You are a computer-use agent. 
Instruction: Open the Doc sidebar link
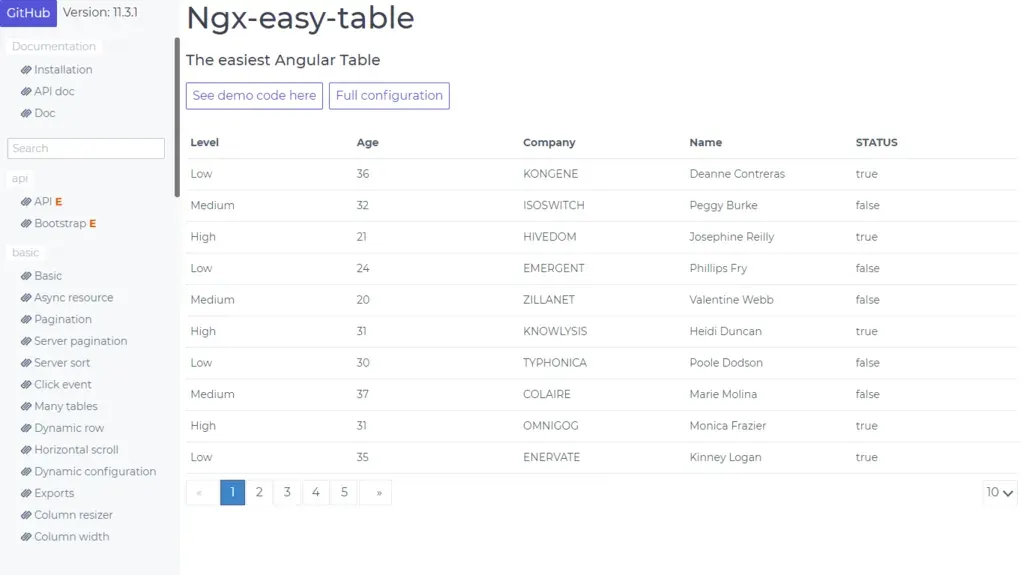[44, 113]
